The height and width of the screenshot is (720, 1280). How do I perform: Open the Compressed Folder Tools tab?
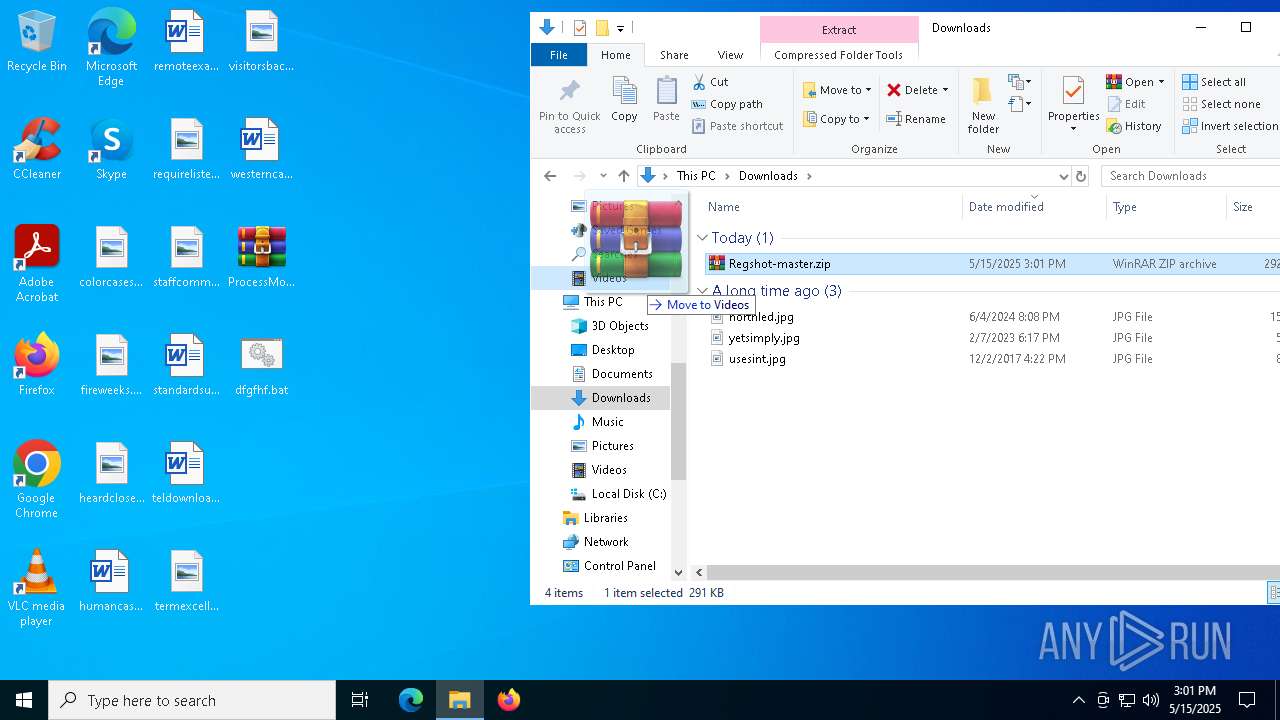click(838, 55)
